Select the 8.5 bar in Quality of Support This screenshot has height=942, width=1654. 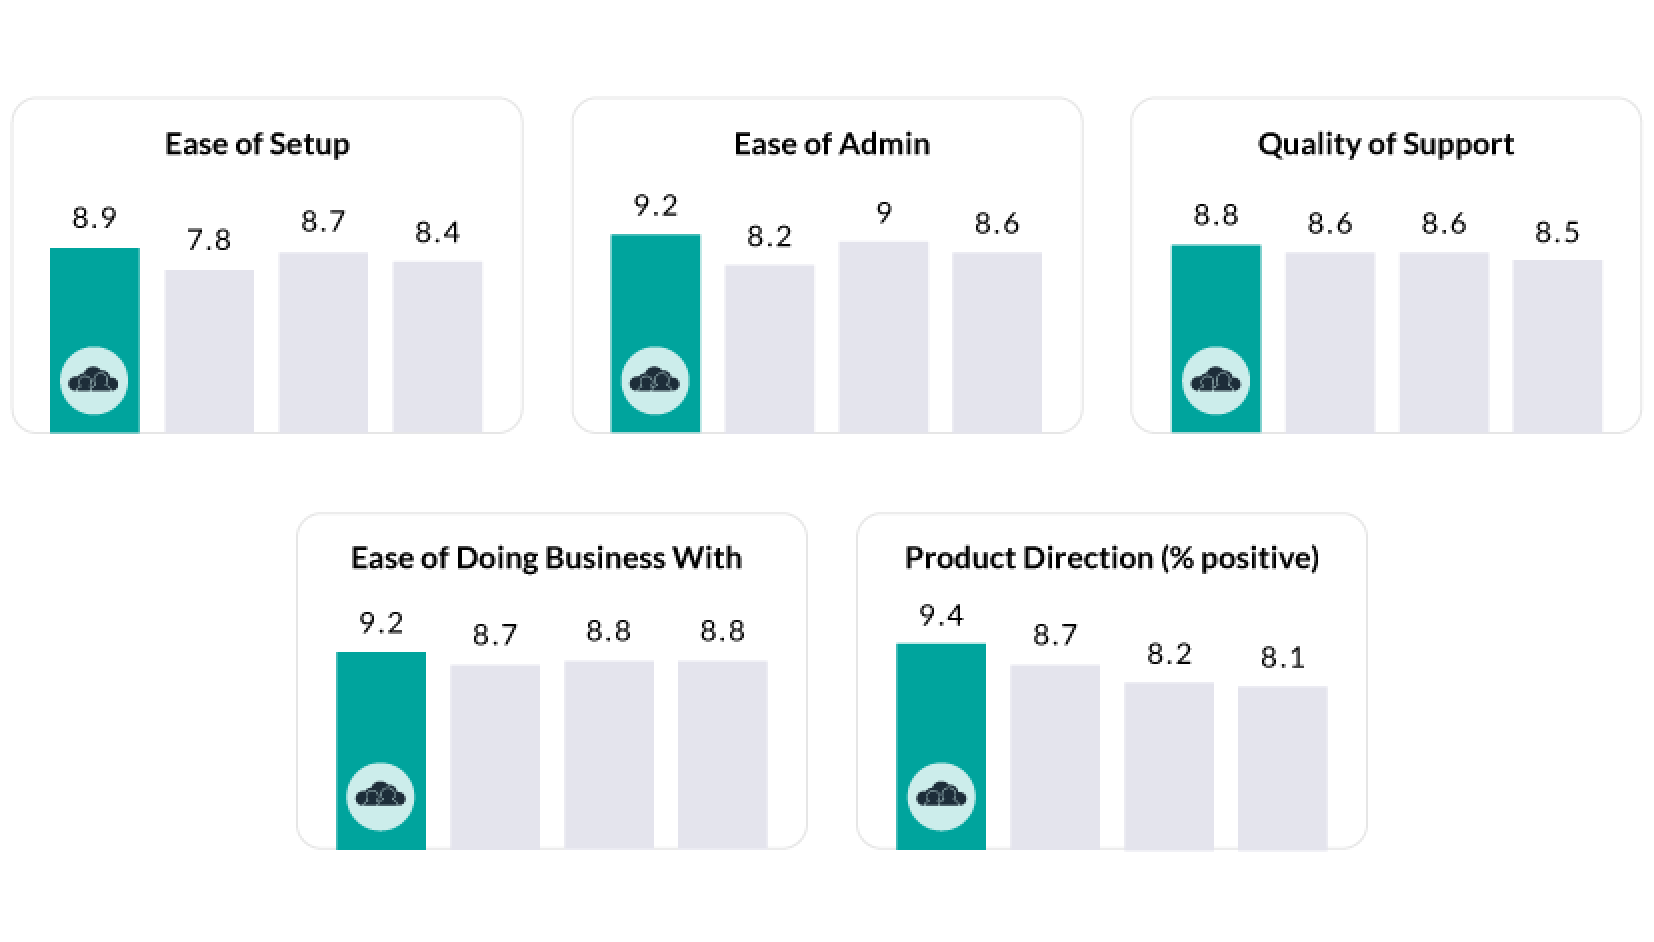coord(1557,346)
